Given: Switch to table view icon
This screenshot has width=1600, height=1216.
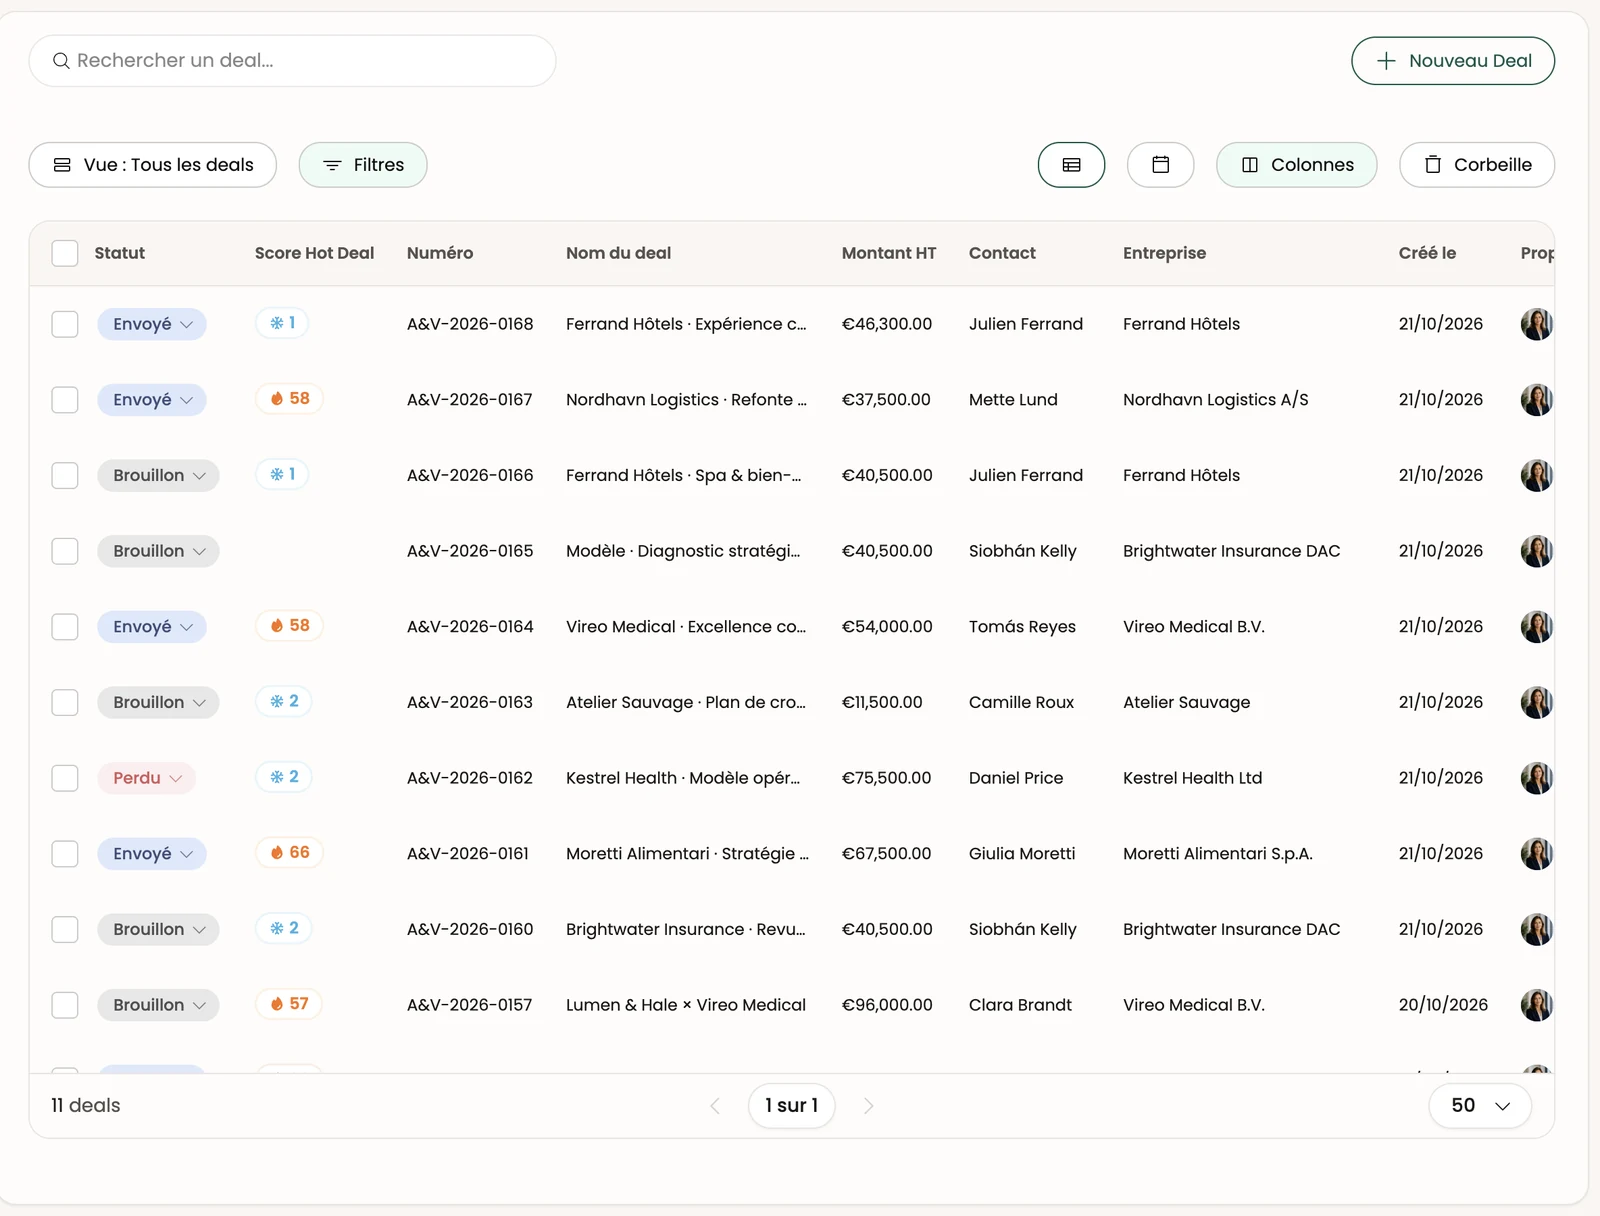Looking at the screenshot, I should [x=1071, y=165].
